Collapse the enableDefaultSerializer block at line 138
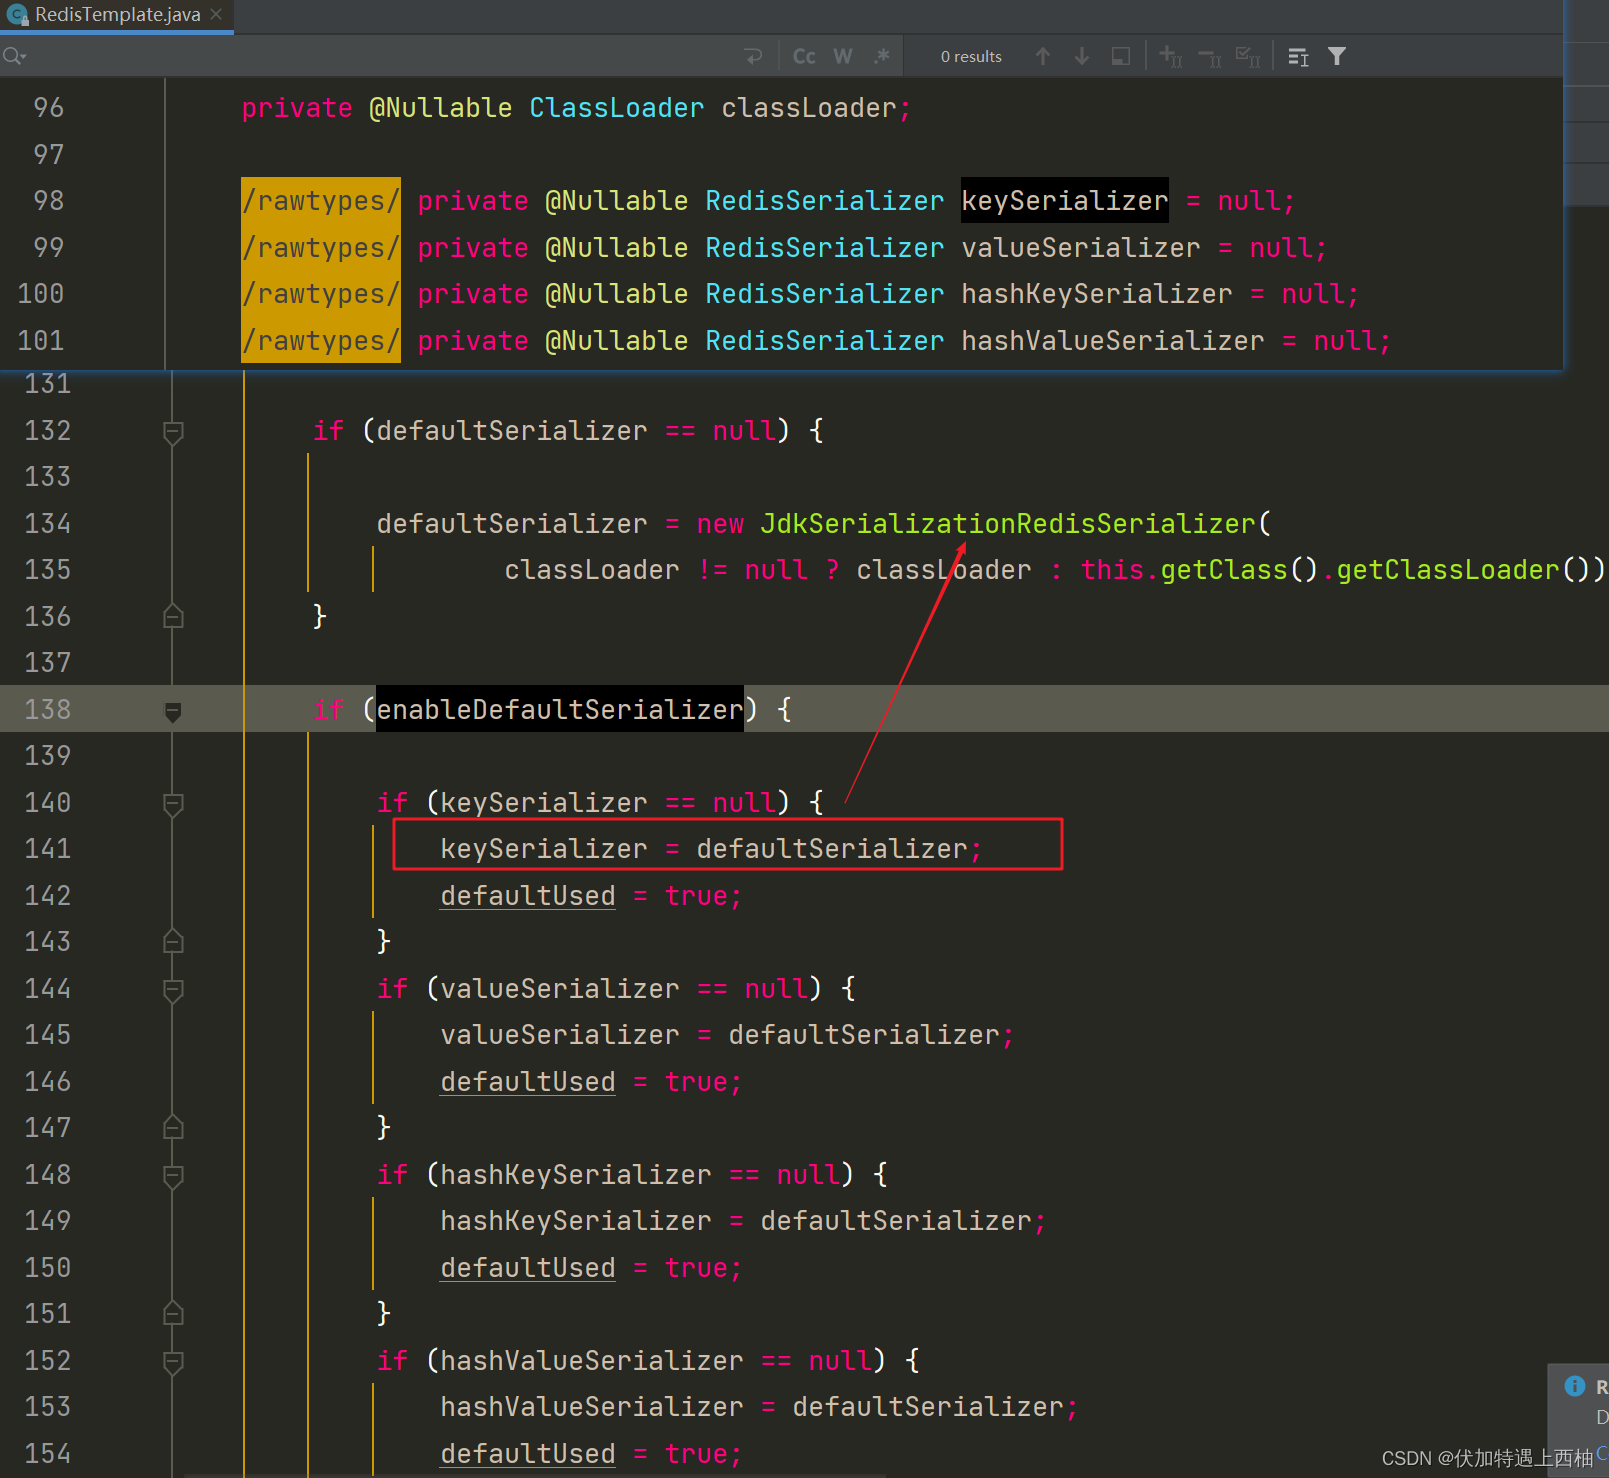 (173, 711)
